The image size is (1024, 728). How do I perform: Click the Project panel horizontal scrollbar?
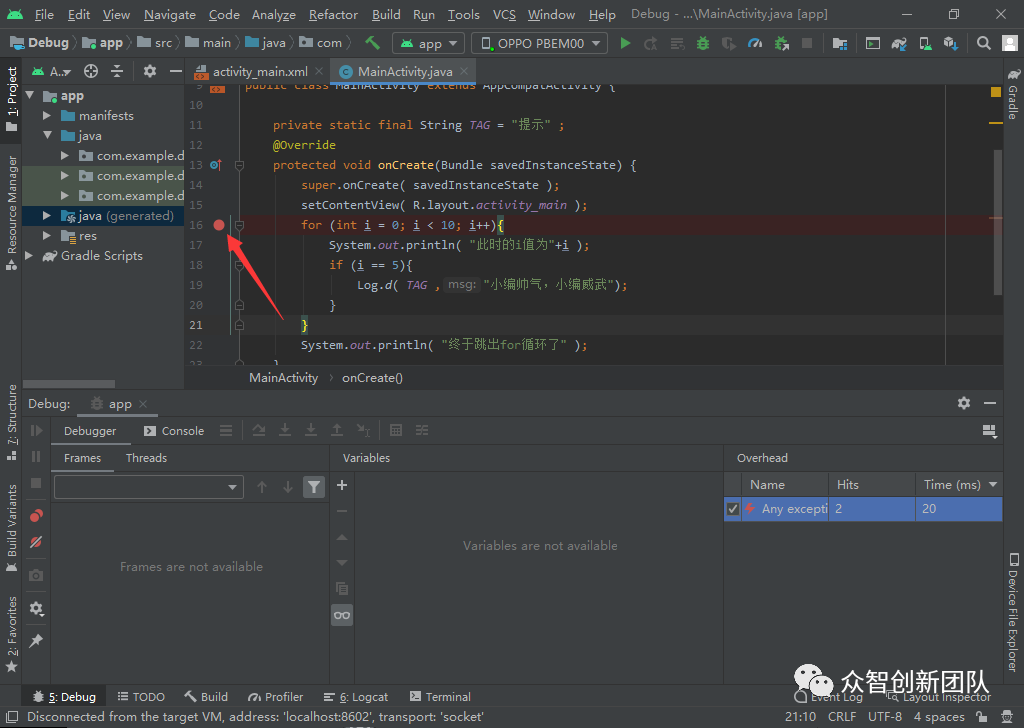coord(69,384)
